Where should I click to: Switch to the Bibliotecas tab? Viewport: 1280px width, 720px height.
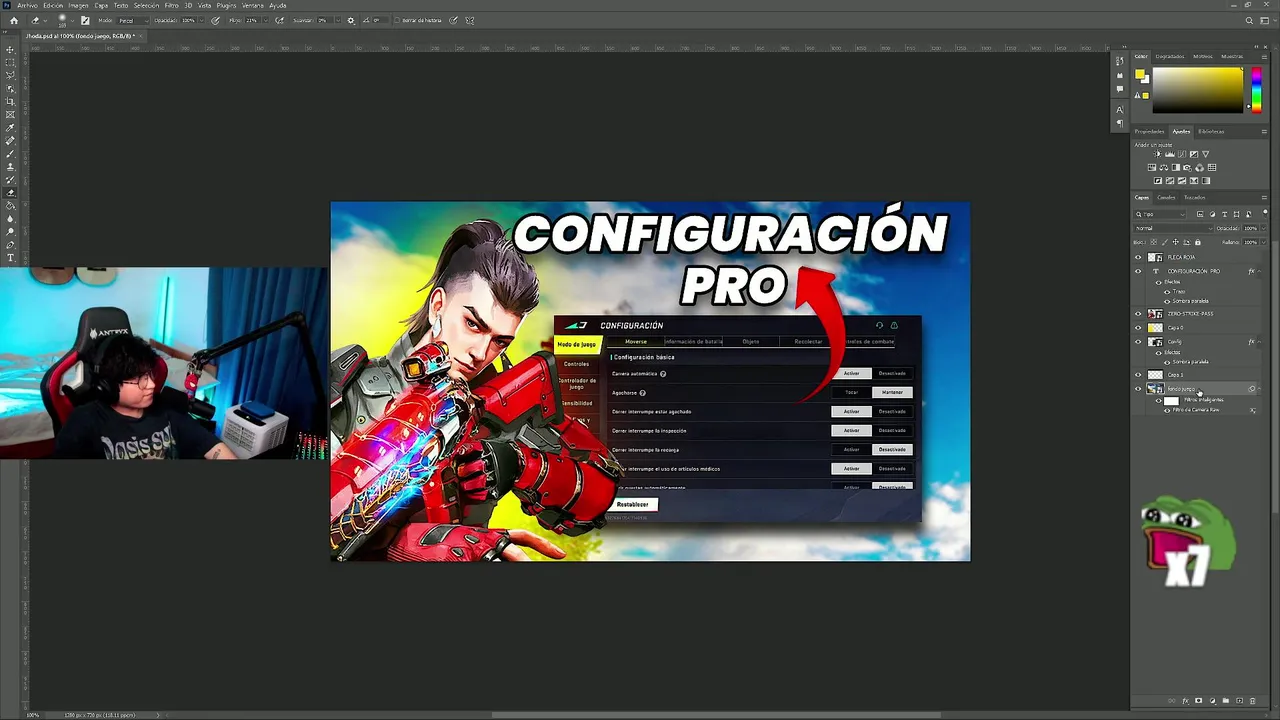pyautogui.click(x=1211, y=131)
